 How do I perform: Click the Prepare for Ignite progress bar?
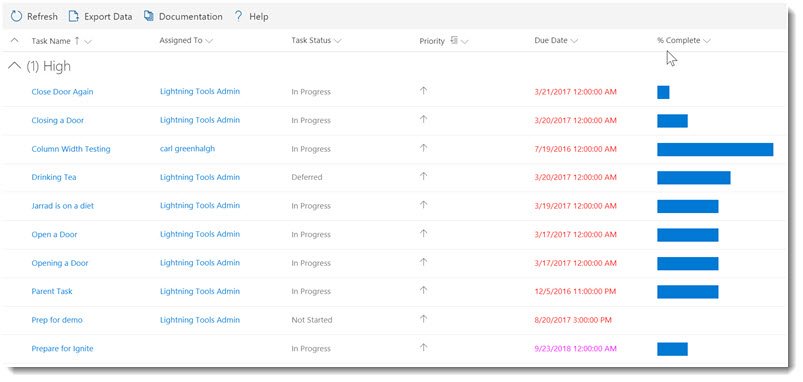point(672,349)
